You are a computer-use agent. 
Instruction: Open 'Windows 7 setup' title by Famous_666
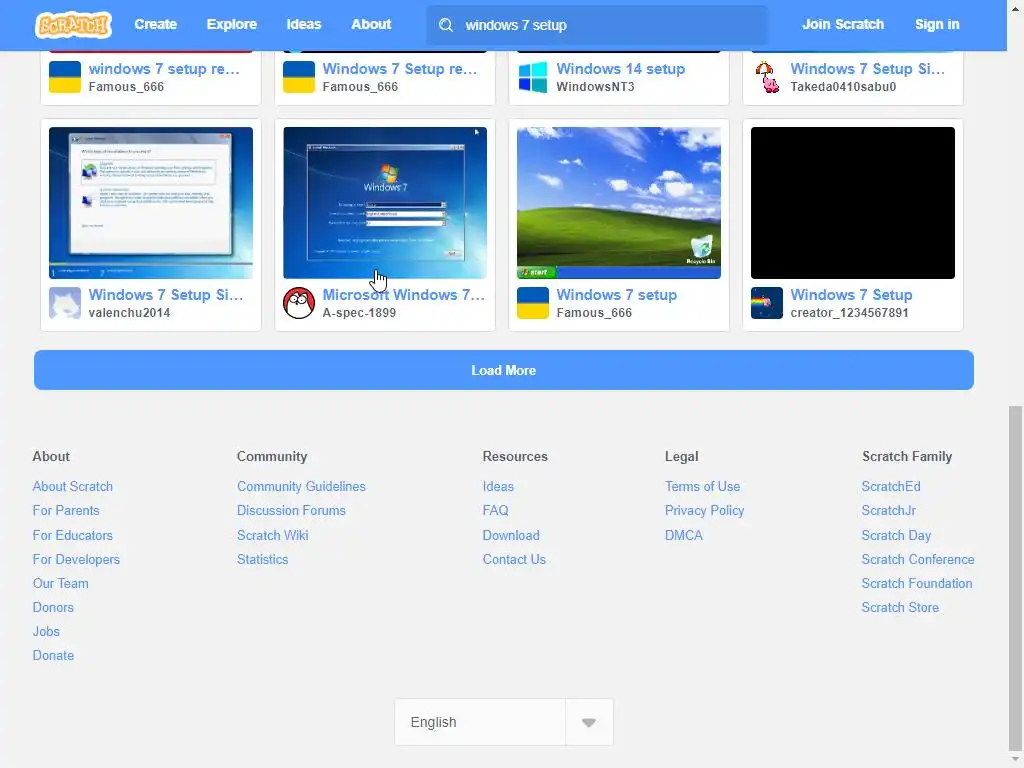click(x=616, y=295)
